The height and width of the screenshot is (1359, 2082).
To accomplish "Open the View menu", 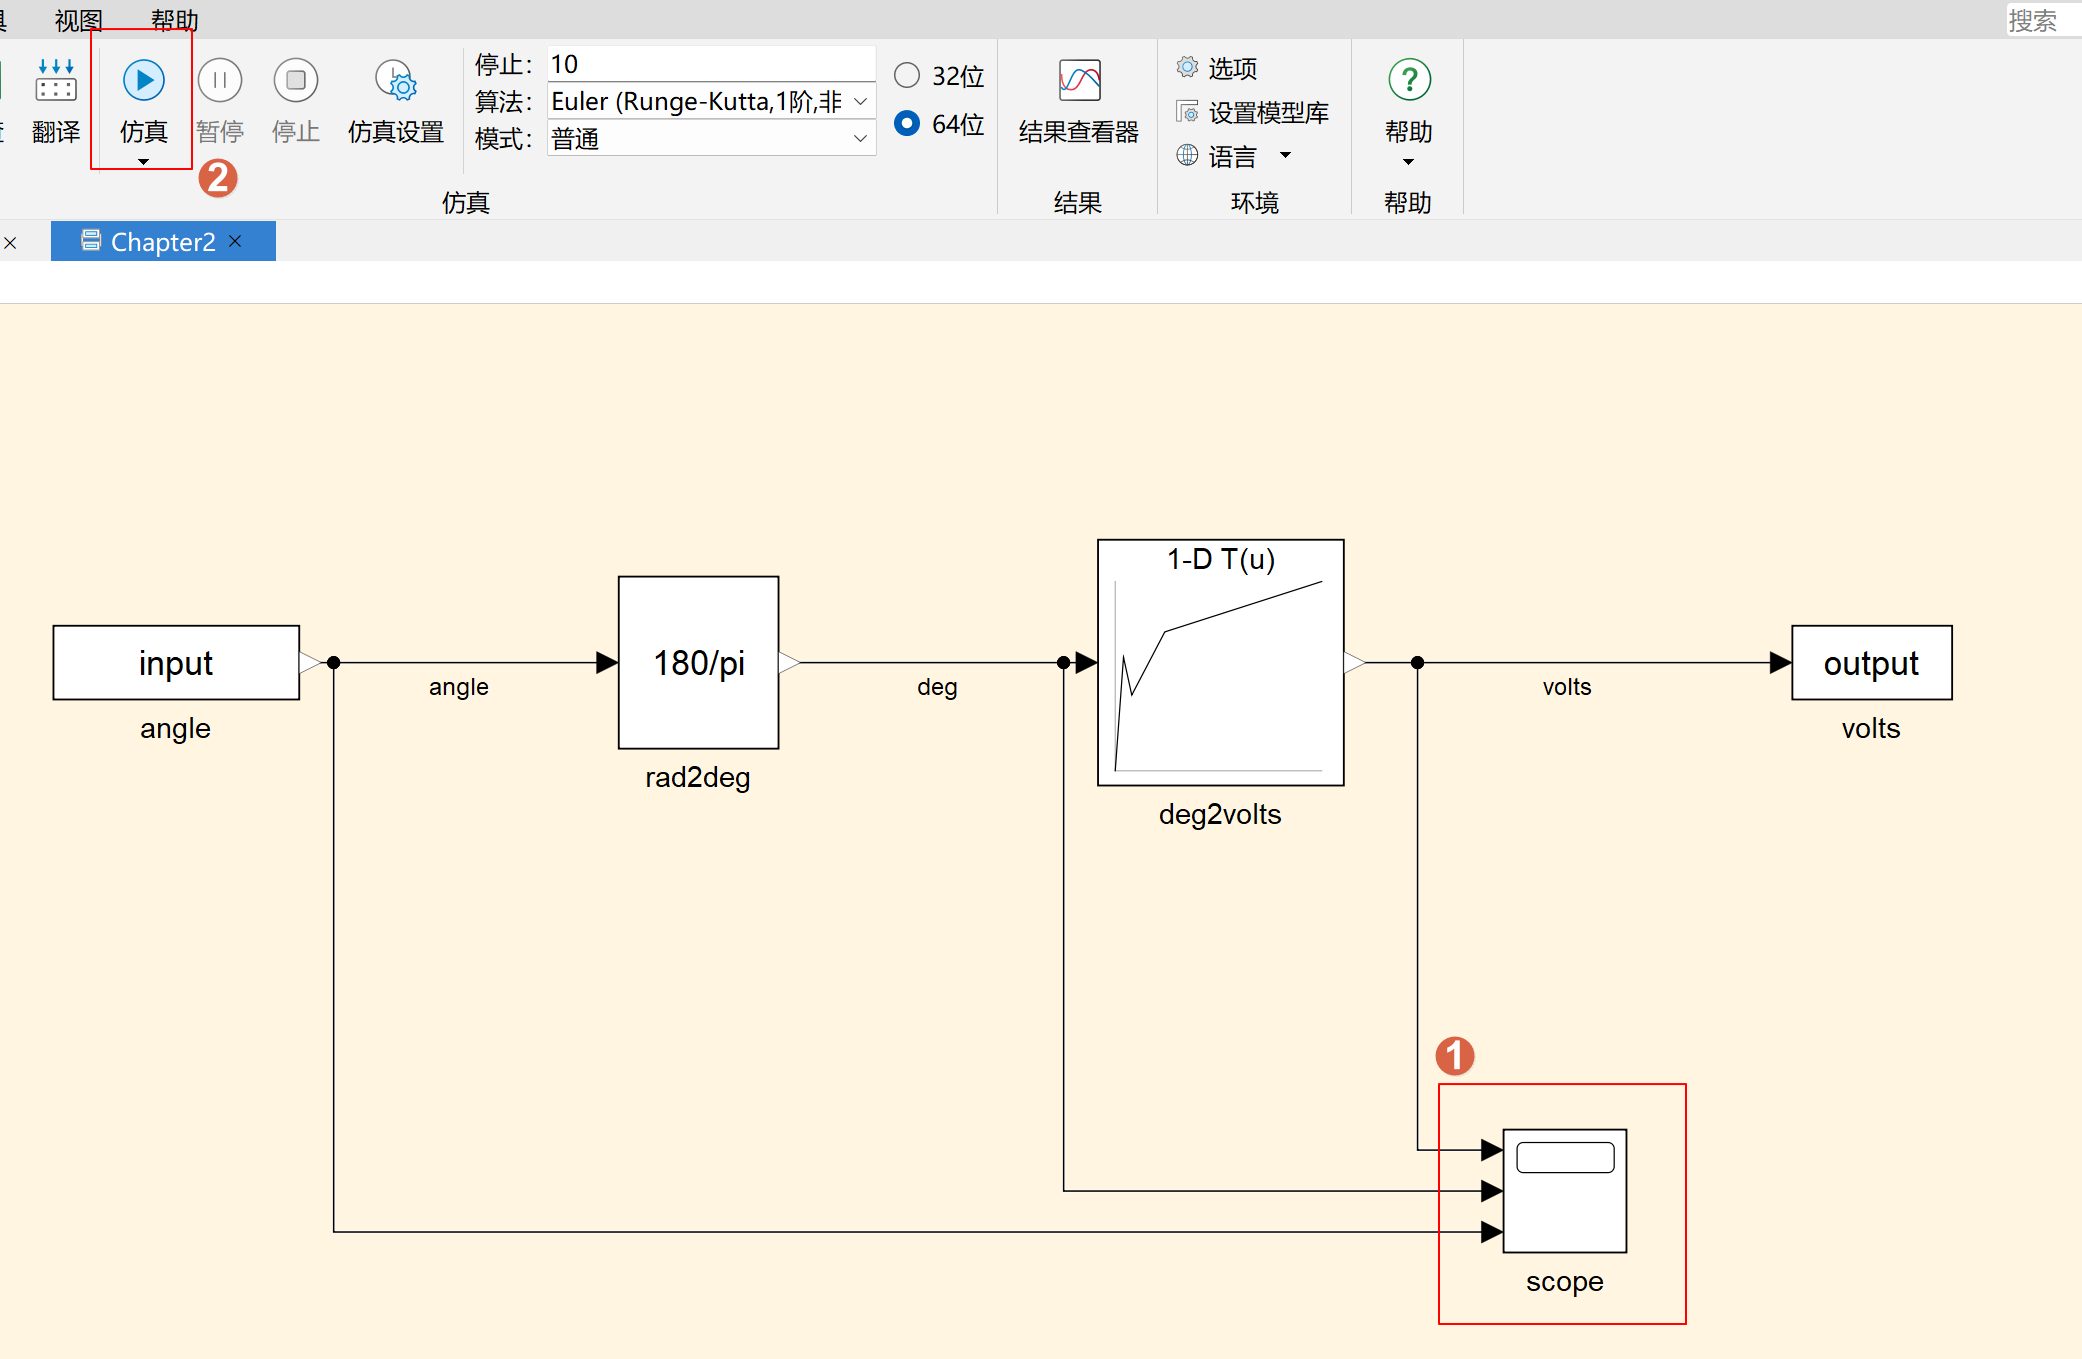I will [x=78, y=19].
